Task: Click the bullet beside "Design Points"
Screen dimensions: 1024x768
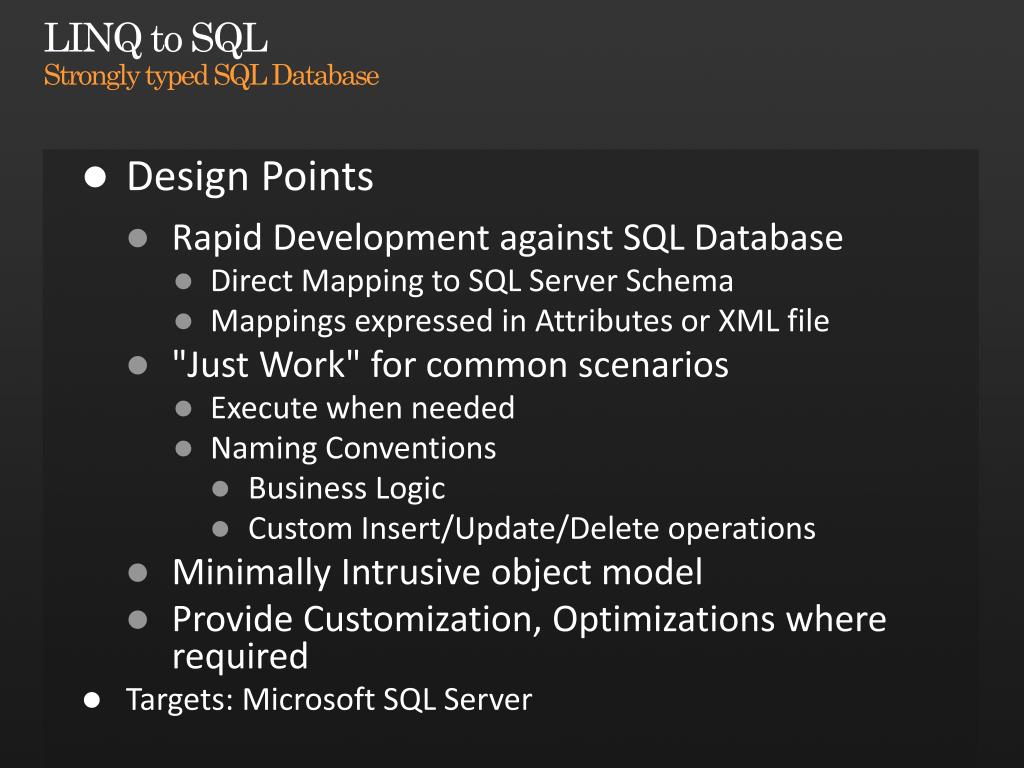Action: [95, 178]
